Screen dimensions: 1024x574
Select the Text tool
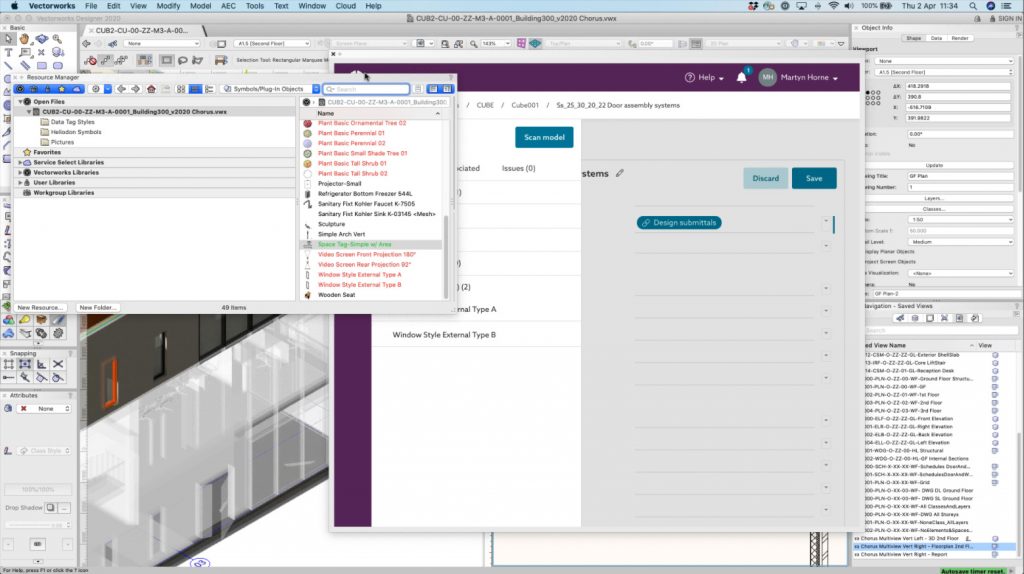(8, 52)
